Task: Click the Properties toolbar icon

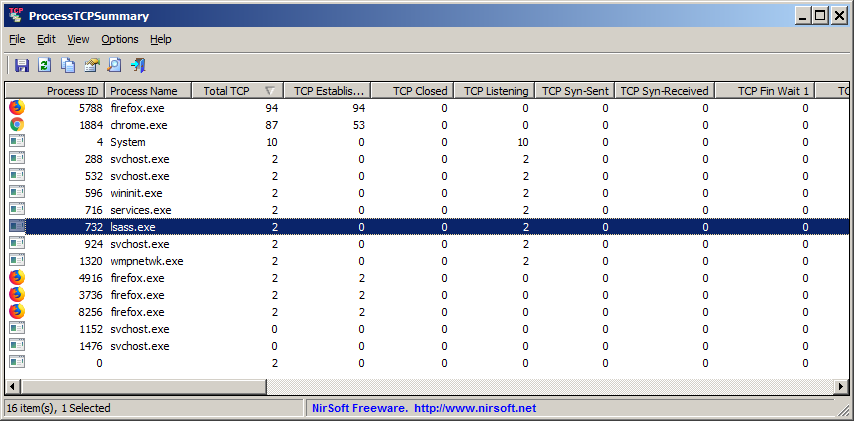Action: (92, 65)
